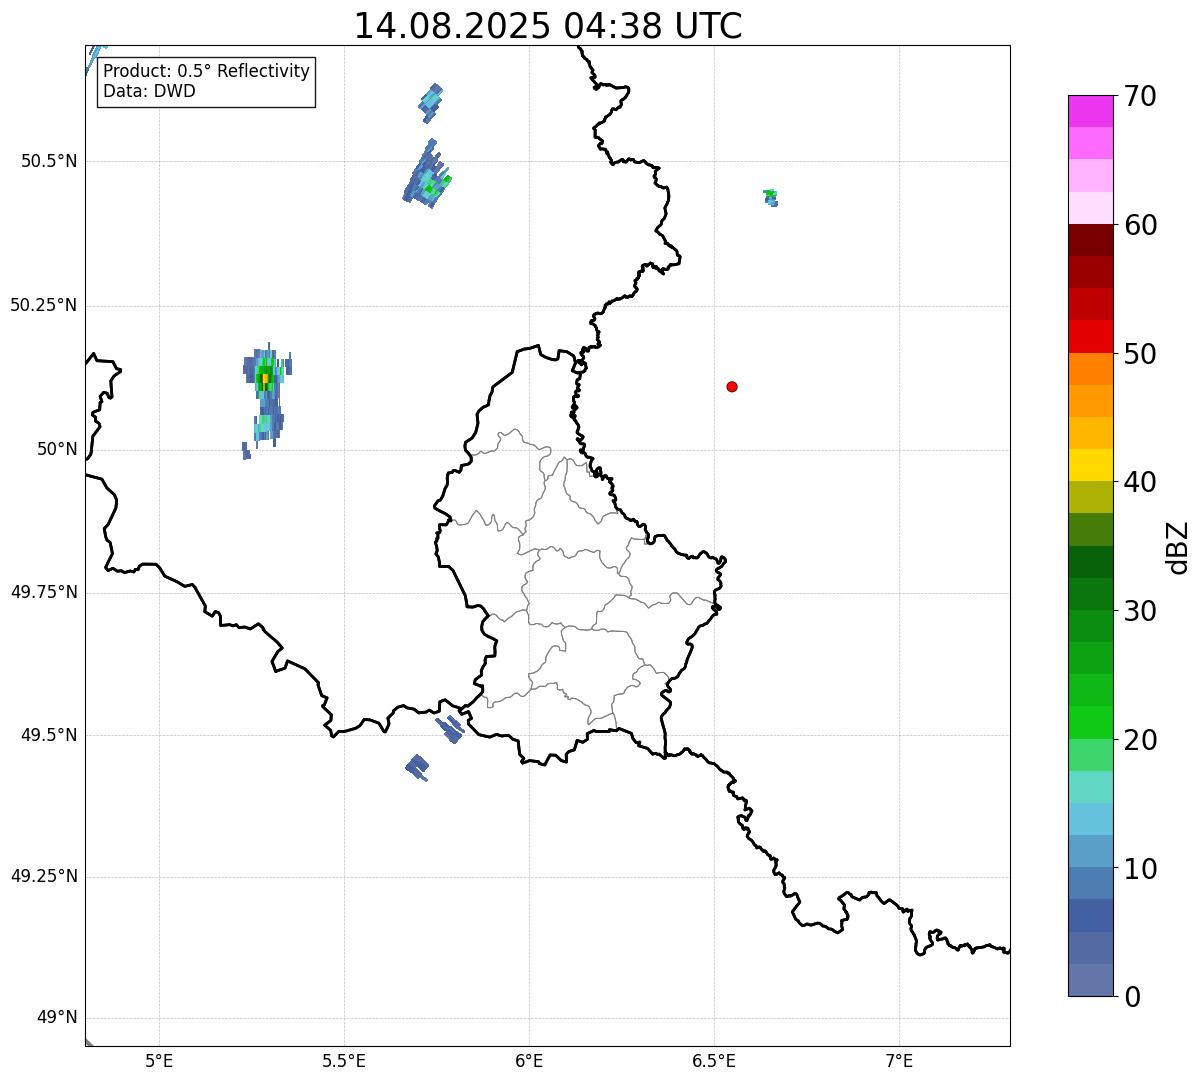Select the radar echo near 50.5°N latitude

pyautogui.click(x=427, y=177)
